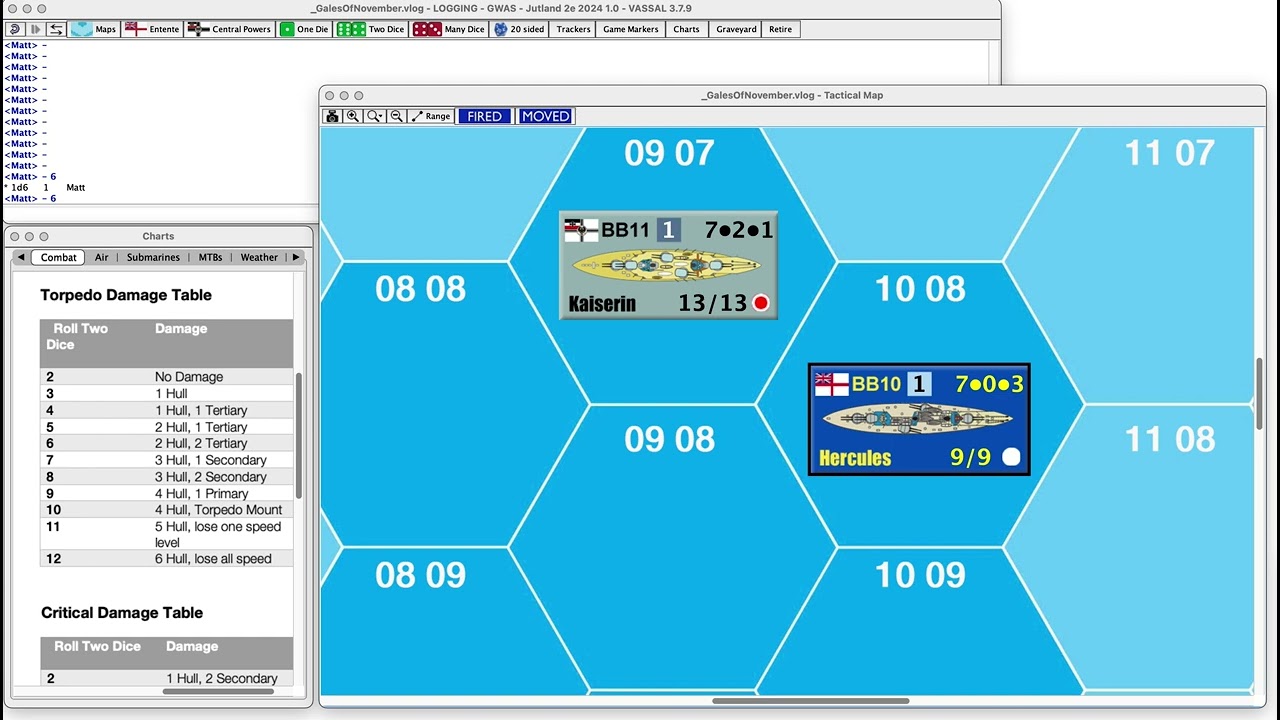1280x720 pixels.
Task: Click the white dot on Hercules counter
Action: [x=1011, y=457]
